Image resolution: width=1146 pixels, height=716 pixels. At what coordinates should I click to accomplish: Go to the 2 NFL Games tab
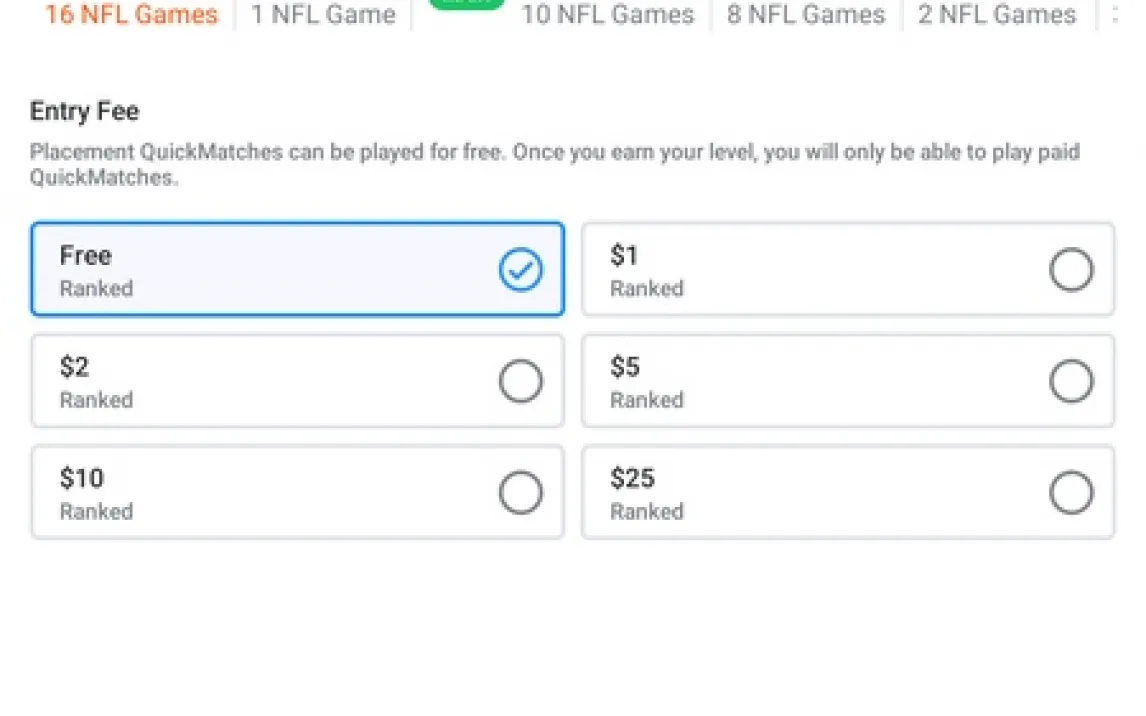coord(997,15)
